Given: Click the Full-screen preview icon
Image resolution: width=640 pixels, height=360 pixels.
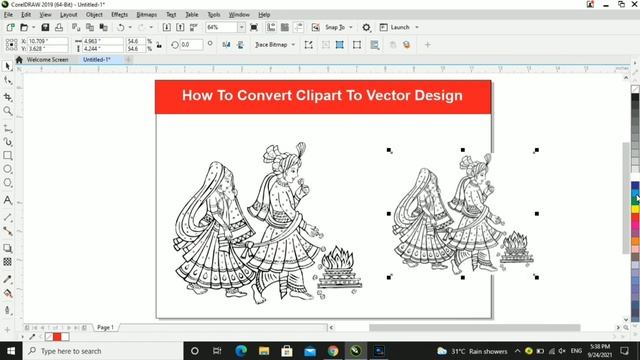Looking at the screenshot, I should point(254,27).
